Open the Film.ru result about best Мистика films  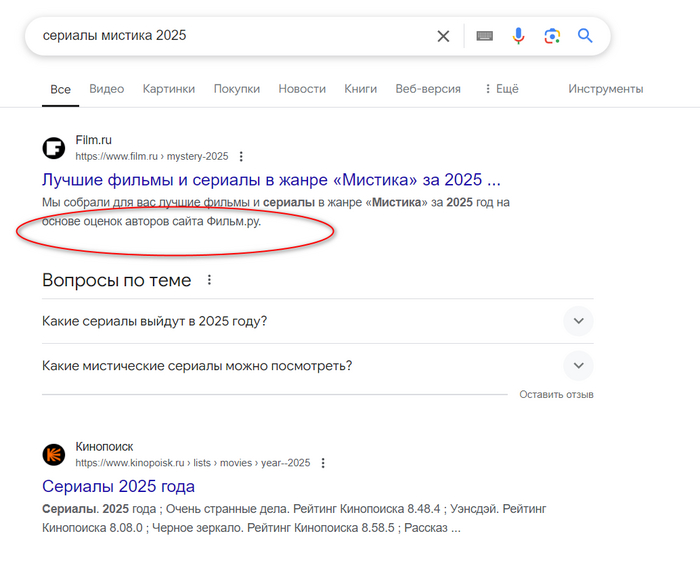[271, 181]
